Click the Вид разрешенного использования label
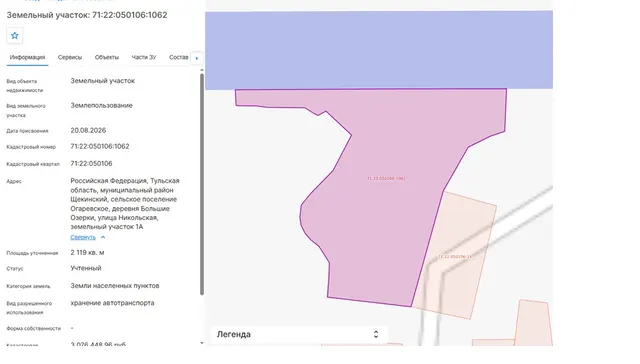 (x=29, y=308)
